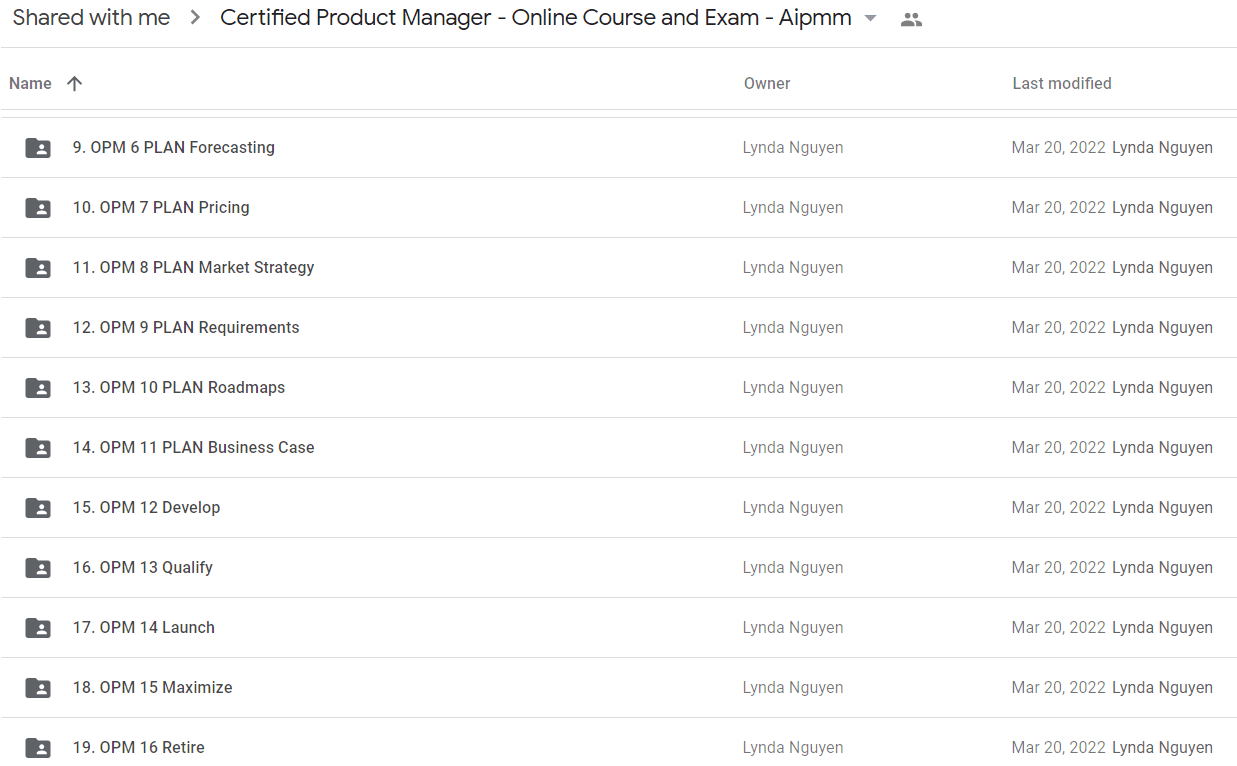Toggle the Name sort direction arrow
Image resolution: width=1237 pixels, height=766 pixels.
(x=74, y=84)
